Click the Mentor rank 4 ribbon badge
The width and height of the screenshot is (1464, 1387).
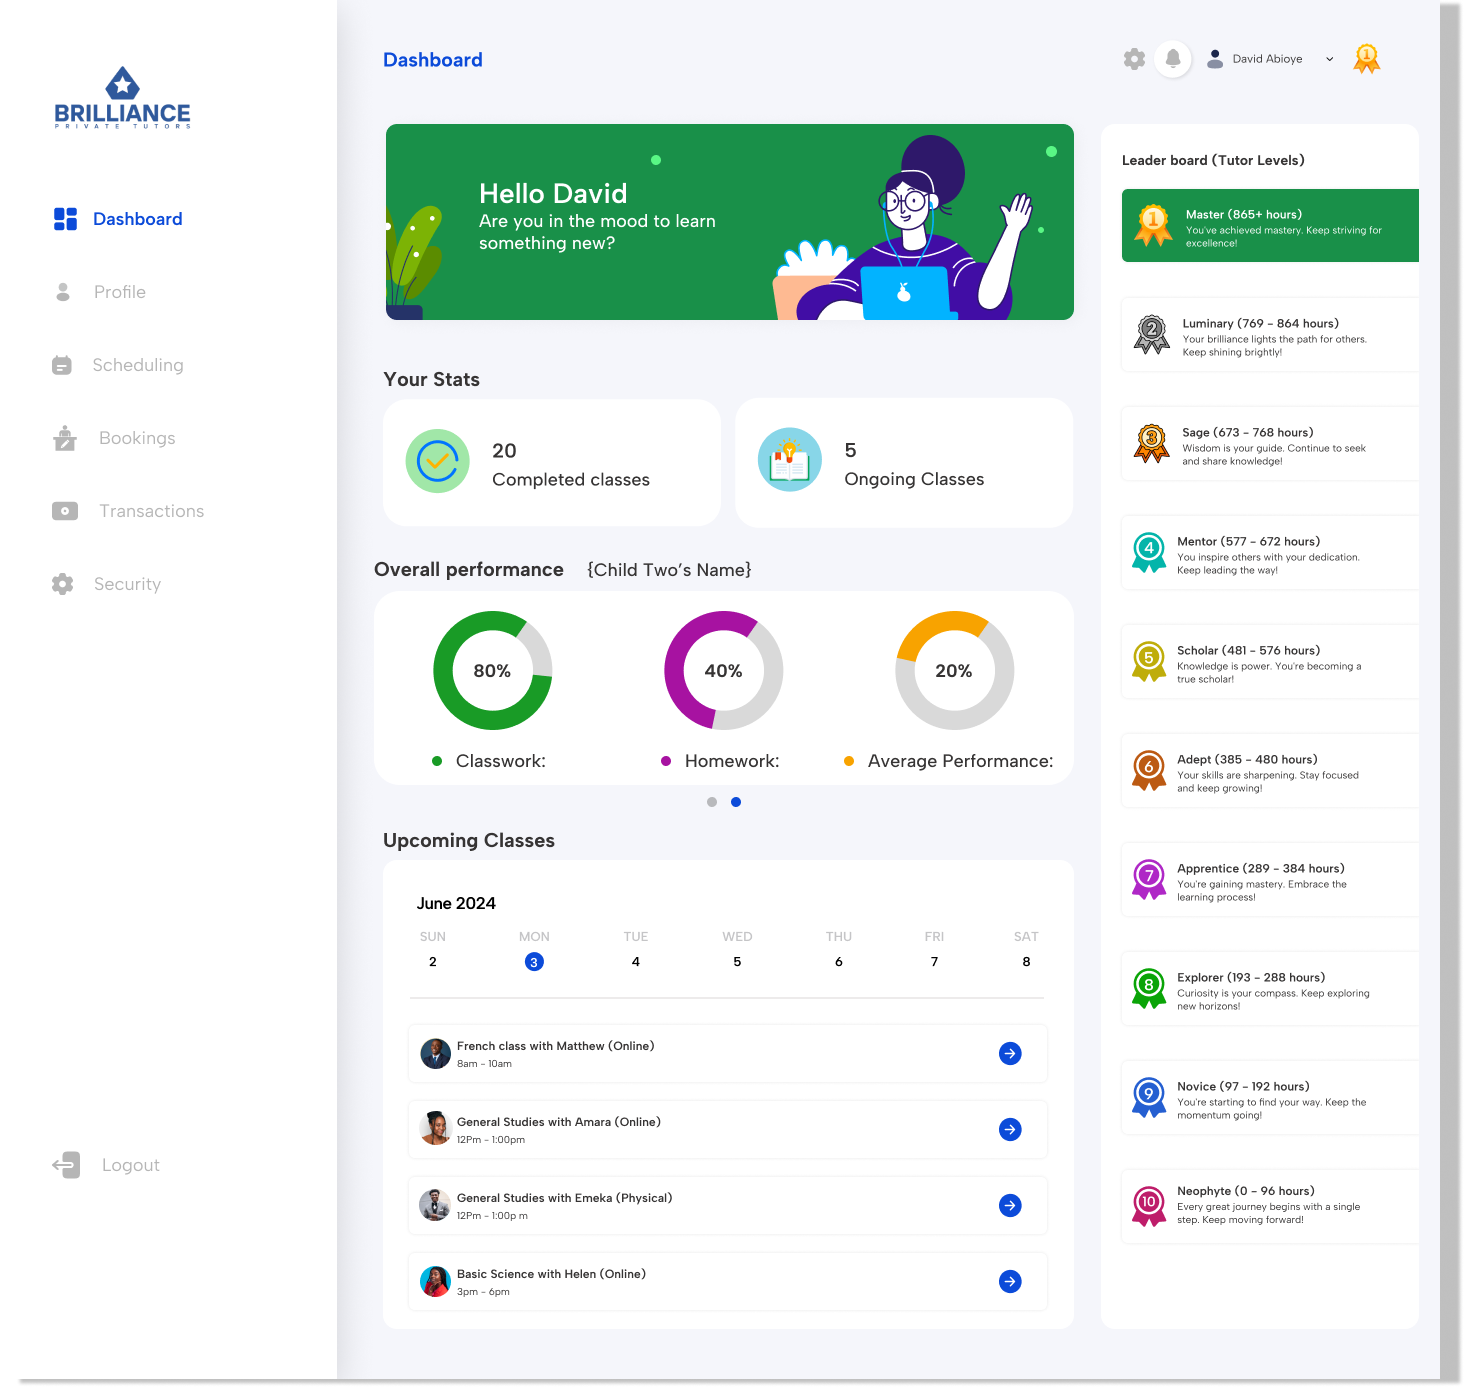tap(1149, 552)
